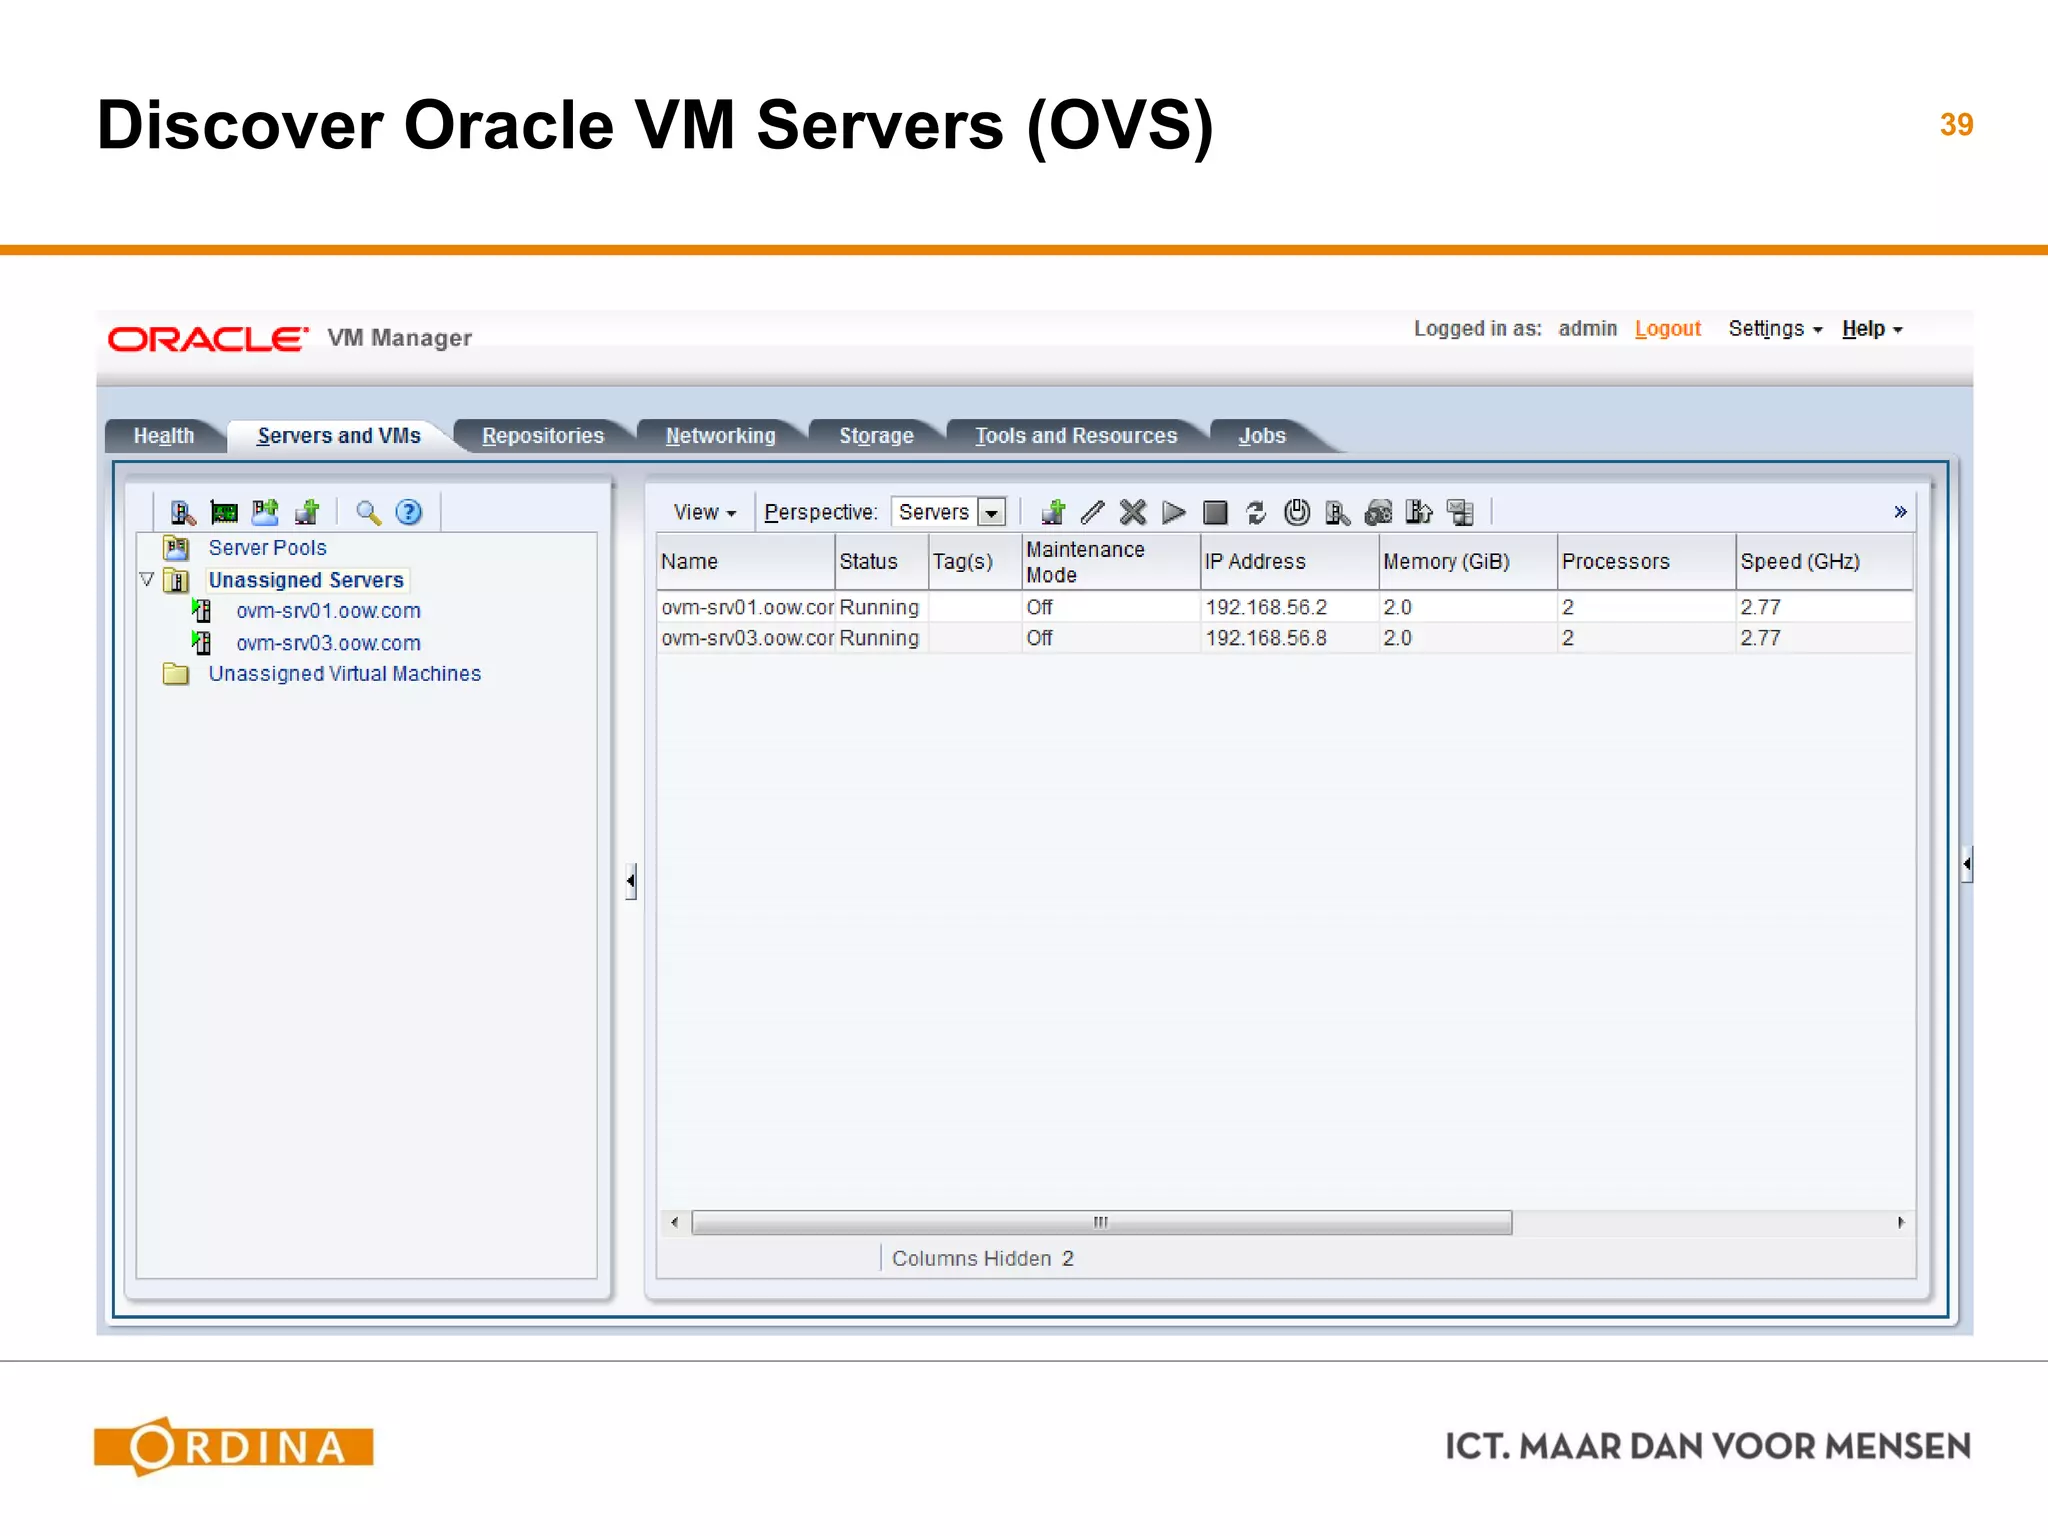Select Unassigned Virtual Machines in the tree
Image resolution: width=2048 pixels, height=1536 pixels.
[x=345, y=674]
